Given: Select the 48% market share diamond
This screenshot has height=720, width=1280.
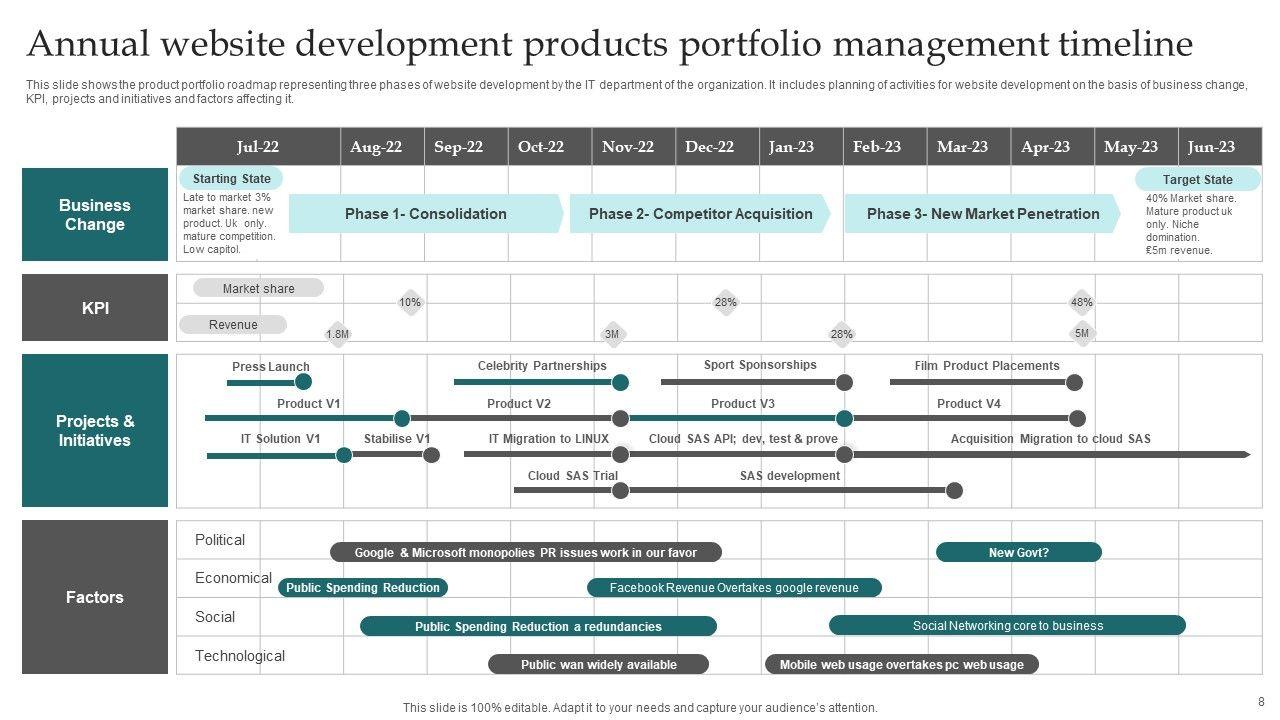Looking at the screenshot, I should click(1082, 302).
